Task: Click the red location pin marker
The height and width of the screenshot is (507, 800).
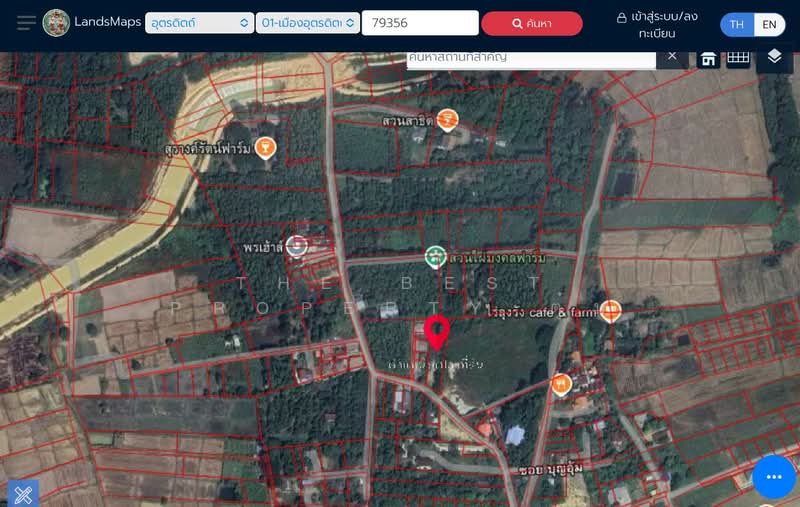Action: [x=436, y=332]
